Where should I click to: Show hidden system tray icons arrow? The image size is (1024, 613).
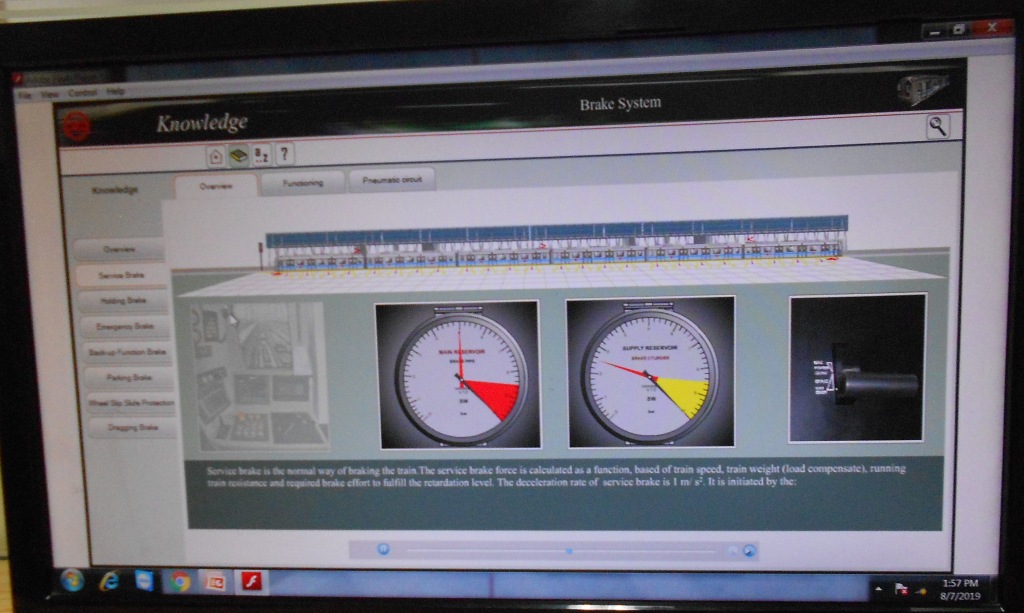point(879,590)
